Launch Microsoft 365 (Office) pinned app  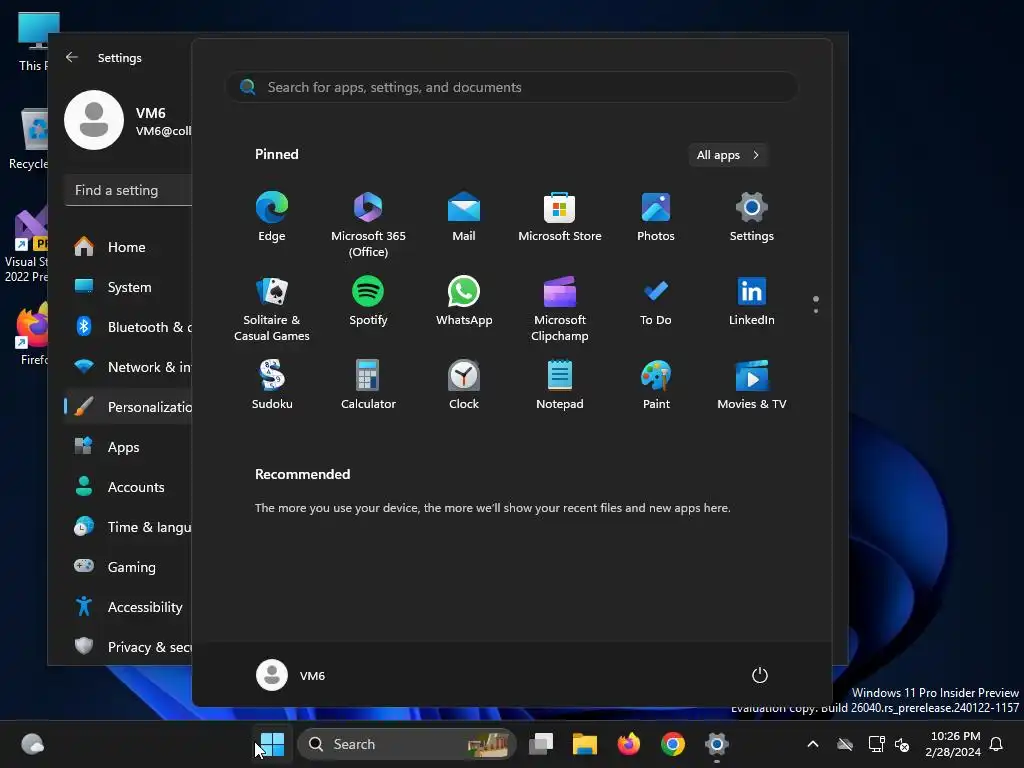[368, 224]
